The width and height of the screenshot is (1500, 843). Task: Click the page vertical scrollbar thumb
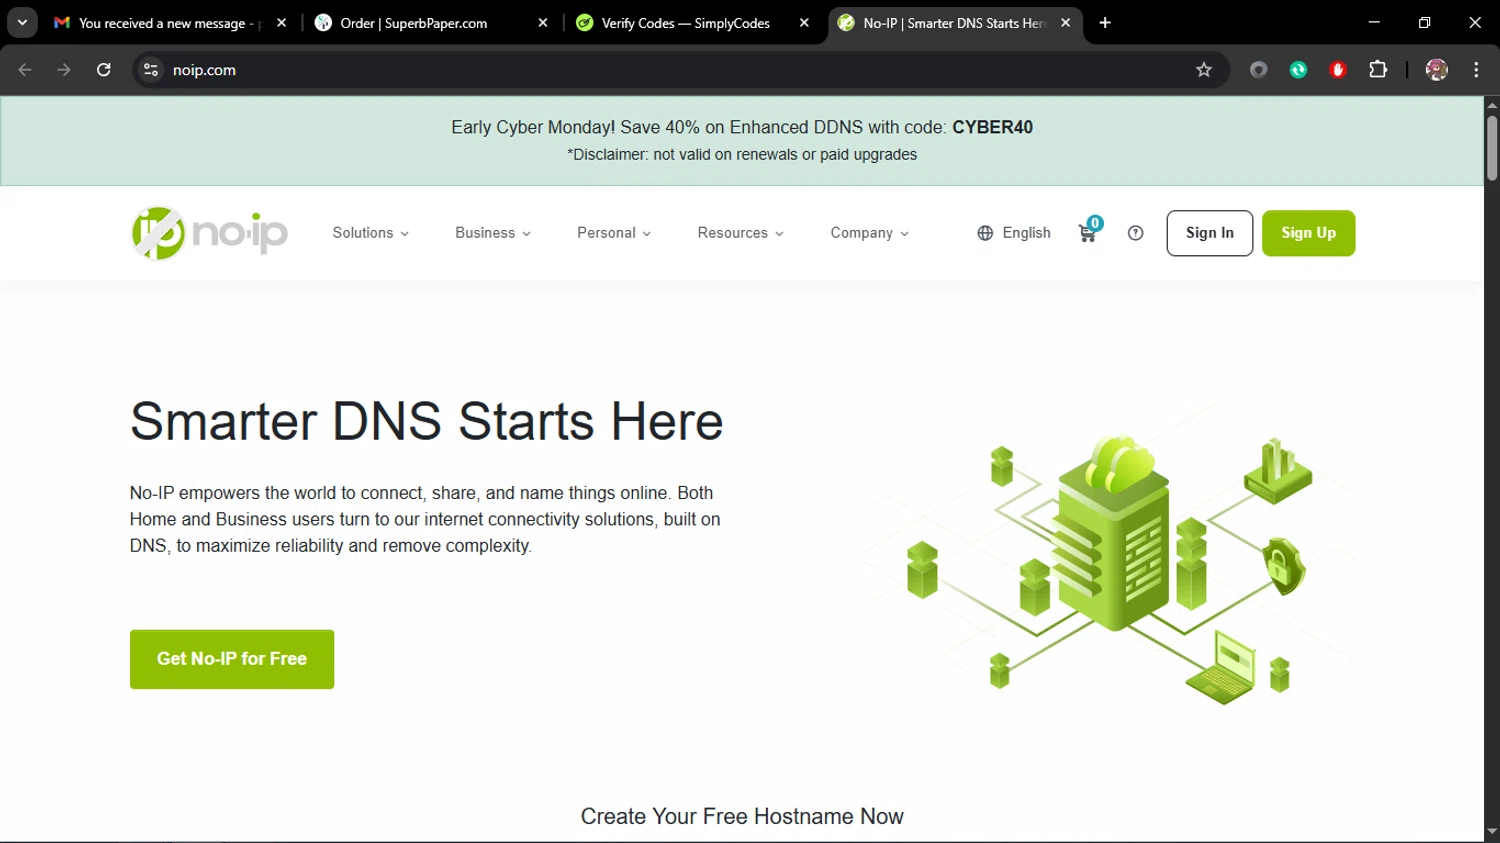[1492, 148]
